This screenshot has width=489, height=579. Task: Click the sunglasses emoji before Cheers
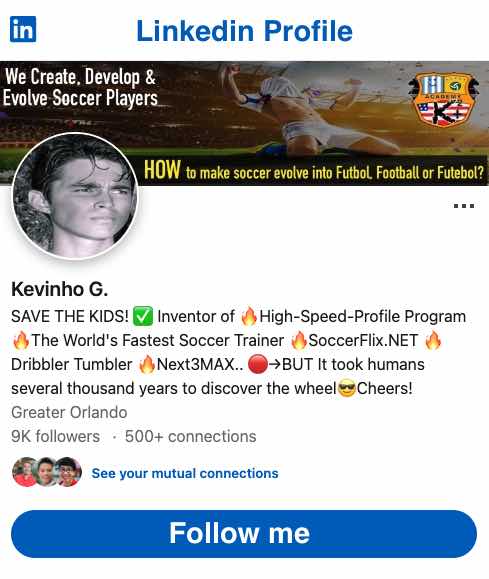pos(346,388)
